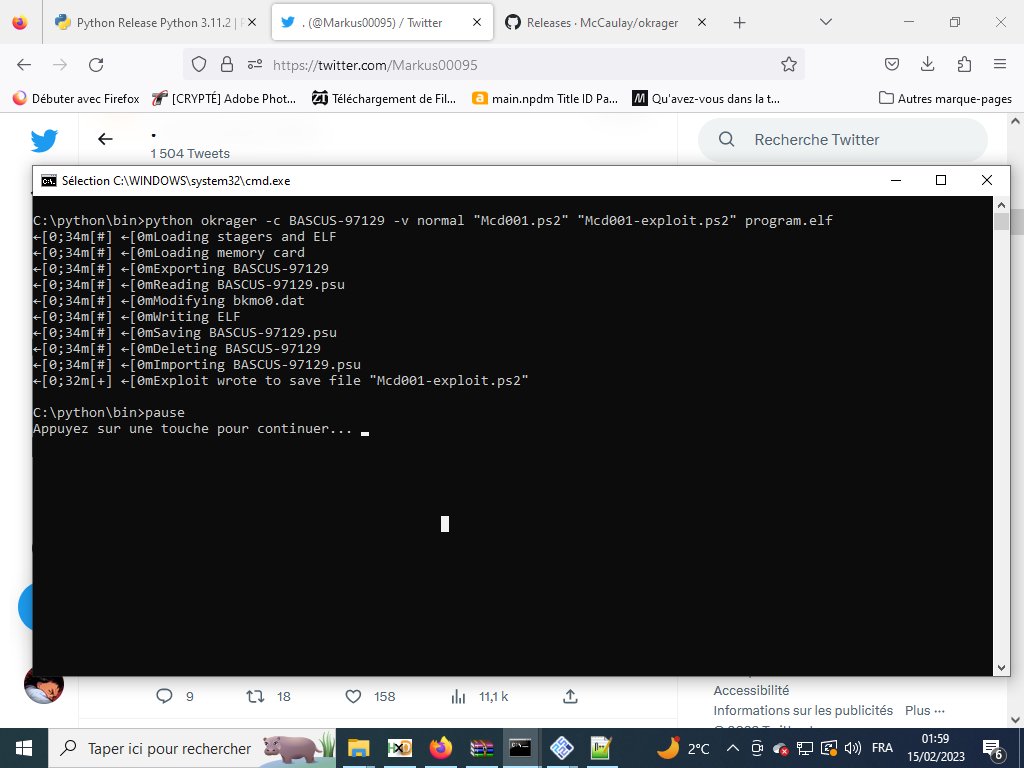
Task: Show hidden system tray icons chevron
Action: point(733,748)
